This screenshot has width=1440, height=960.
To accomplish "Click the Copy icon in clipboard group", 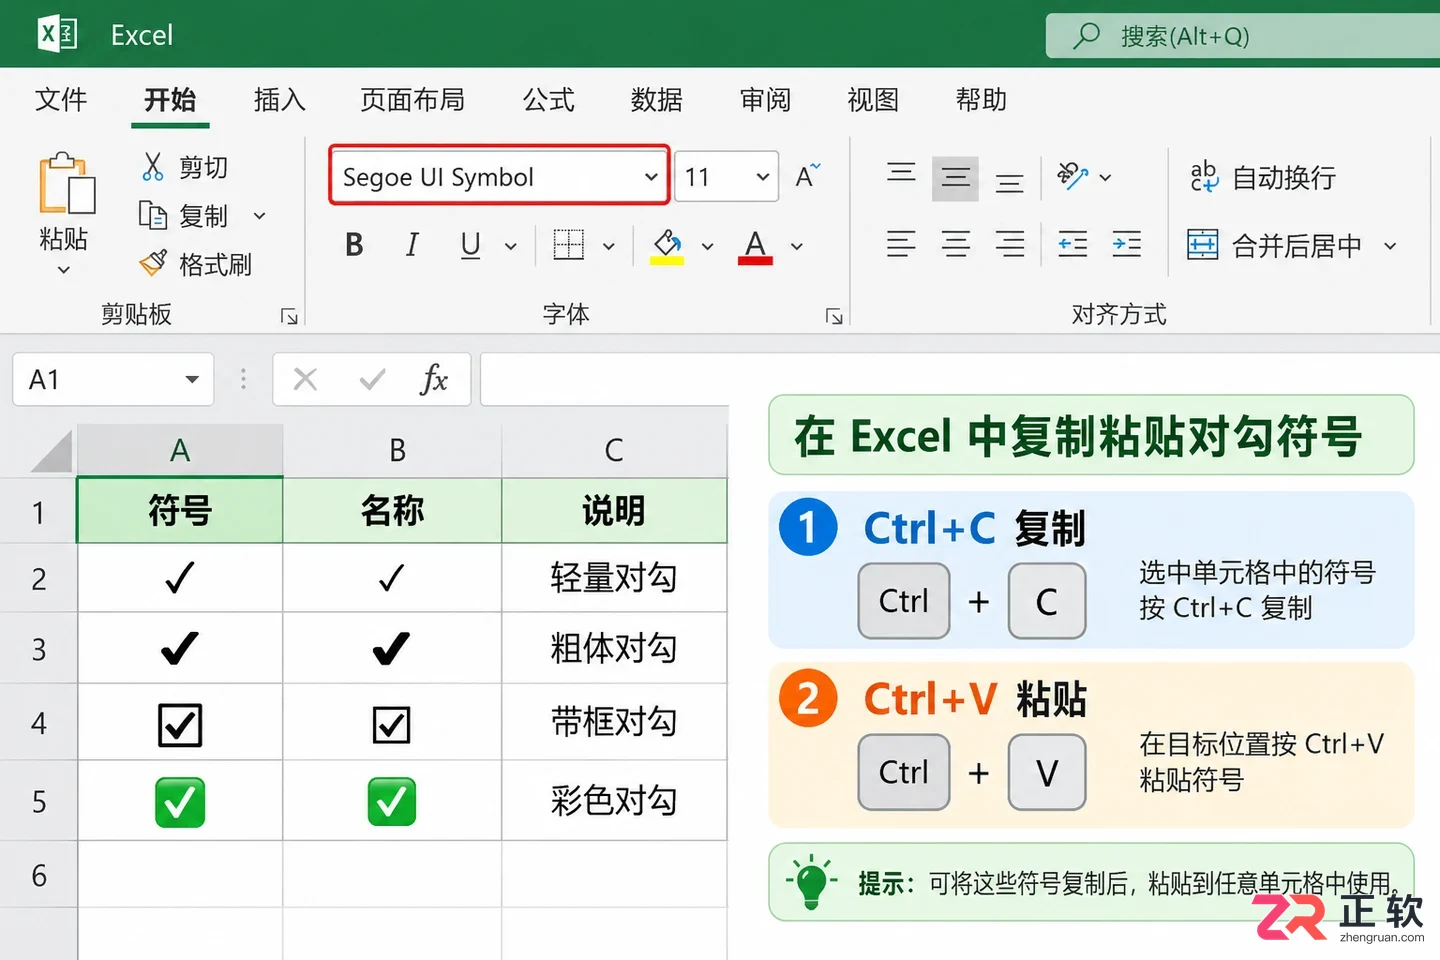I will click(152, 215).
